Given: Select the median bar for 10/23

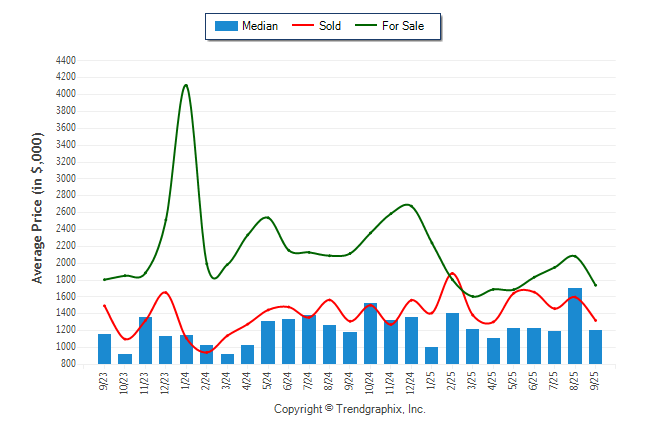Looking at the screenshot, I should [125, 358].
